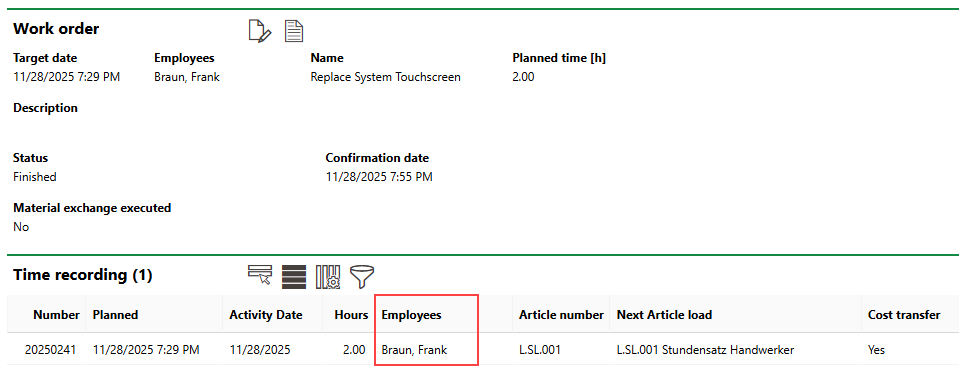Sort by the Activity Date column header
This screenshot has height=380, width=959.
[x=265, y=315]
